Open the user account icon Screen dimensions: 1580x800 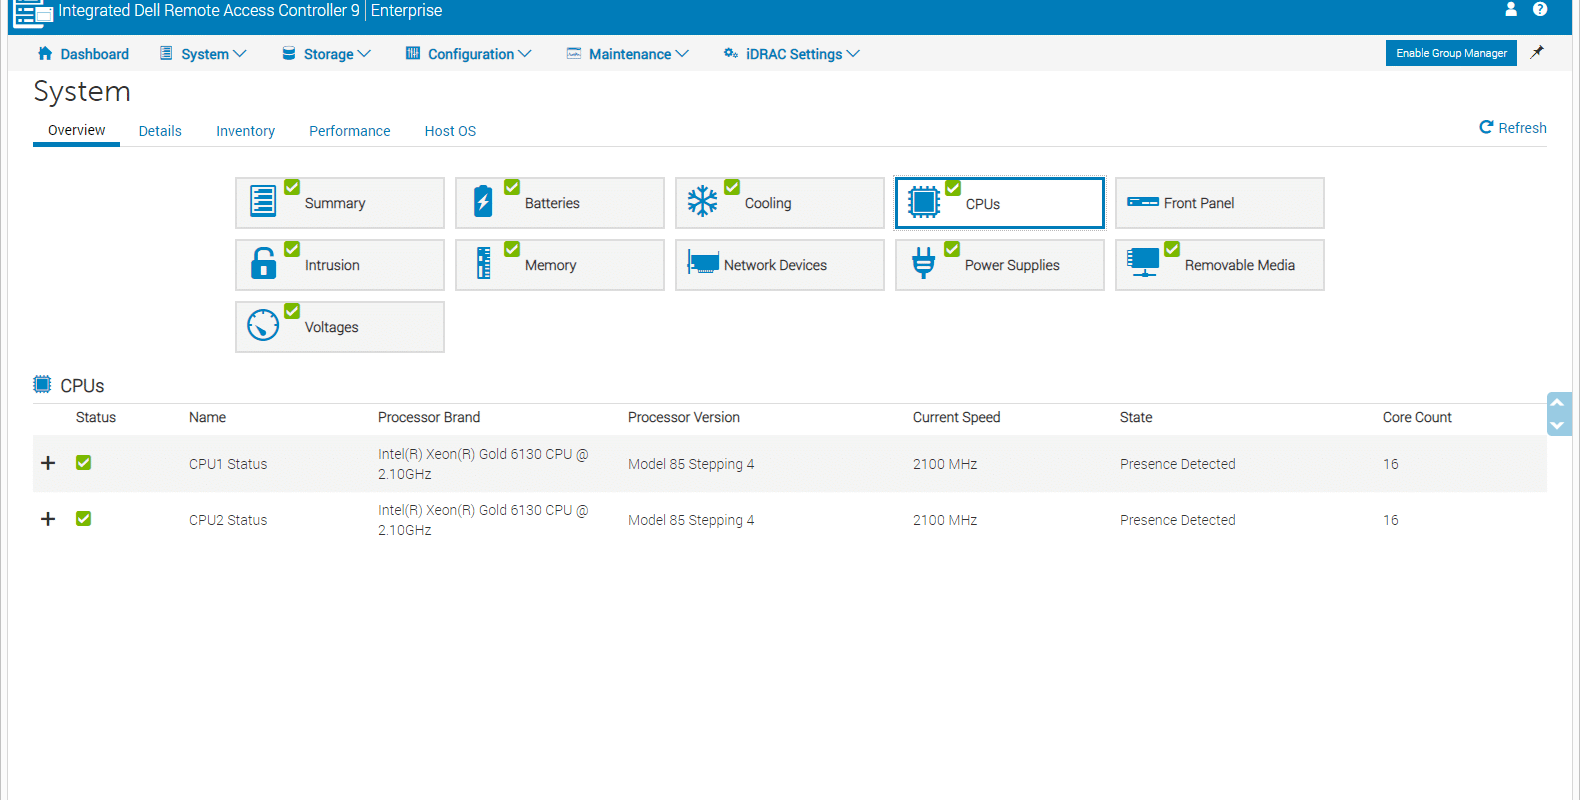tap(1511, 9)
